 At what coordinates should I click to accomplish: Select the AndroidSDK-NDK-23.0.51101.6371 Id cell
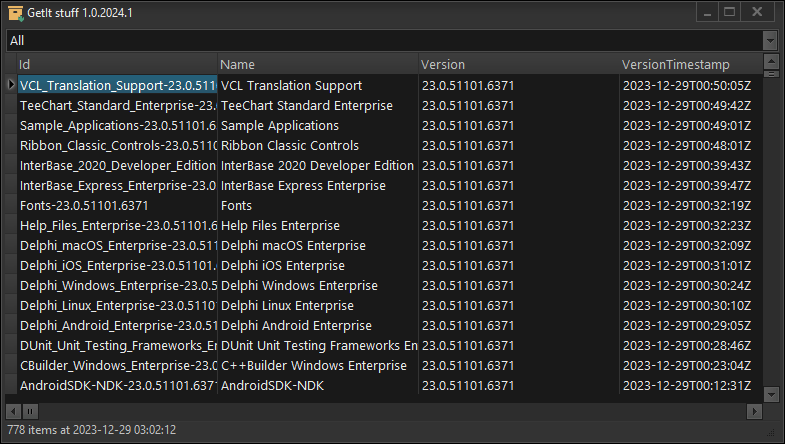[118, 385]
